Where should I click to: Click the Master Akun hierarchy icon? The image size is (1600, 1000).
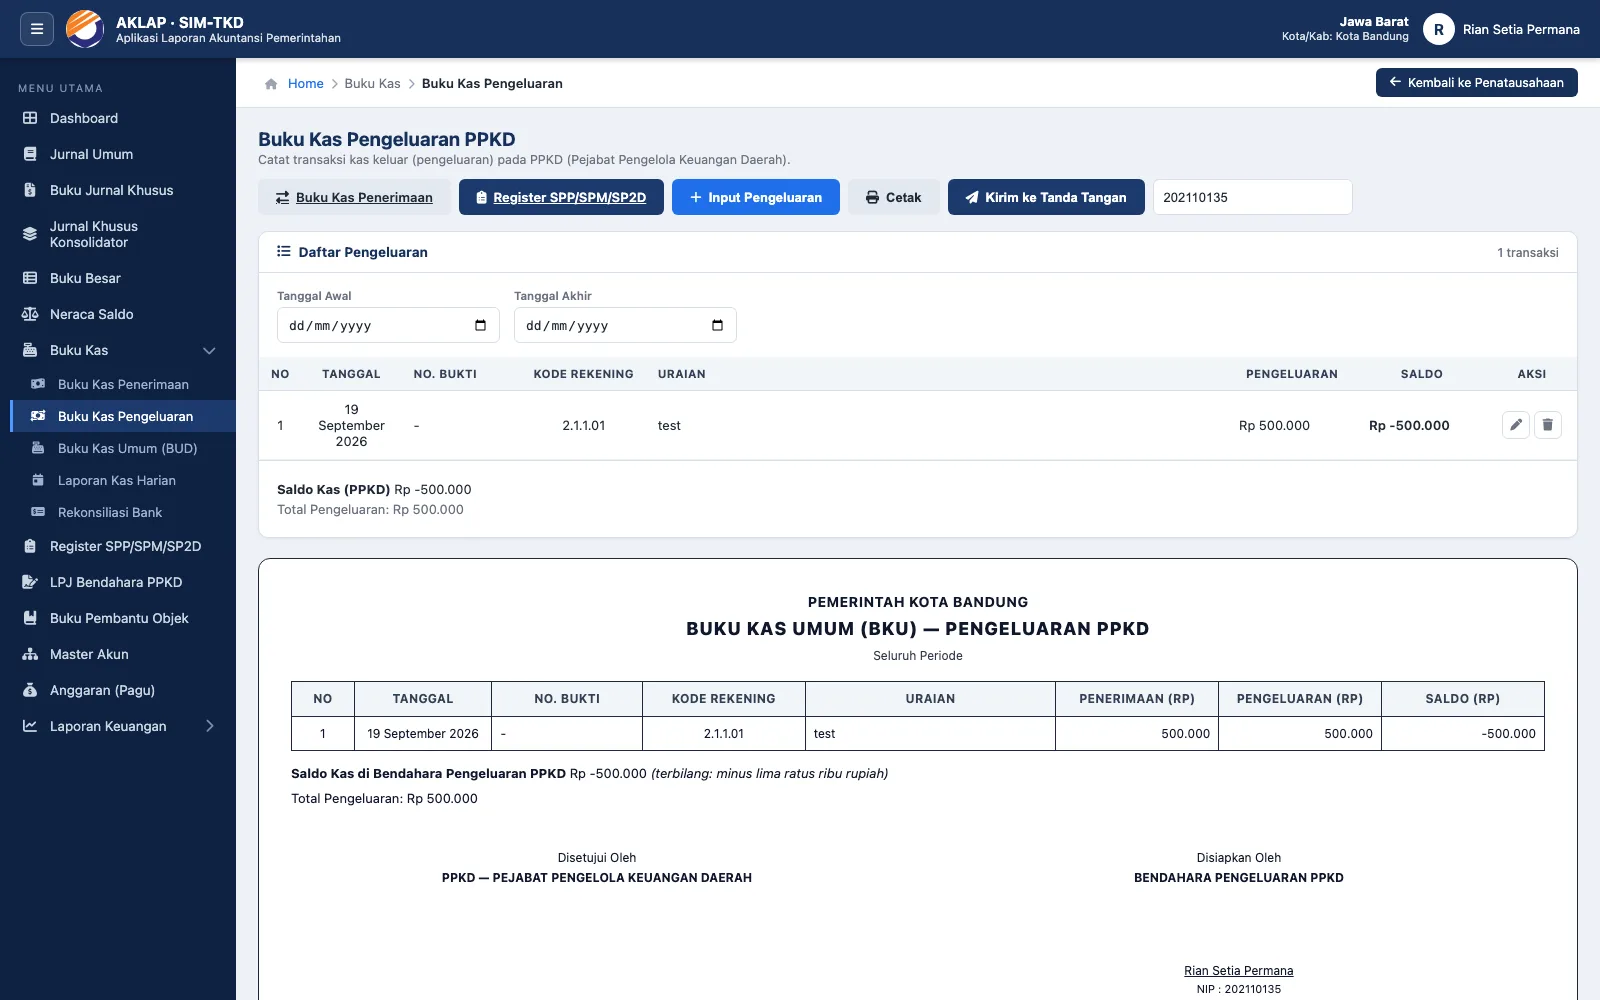pos(30,654)
